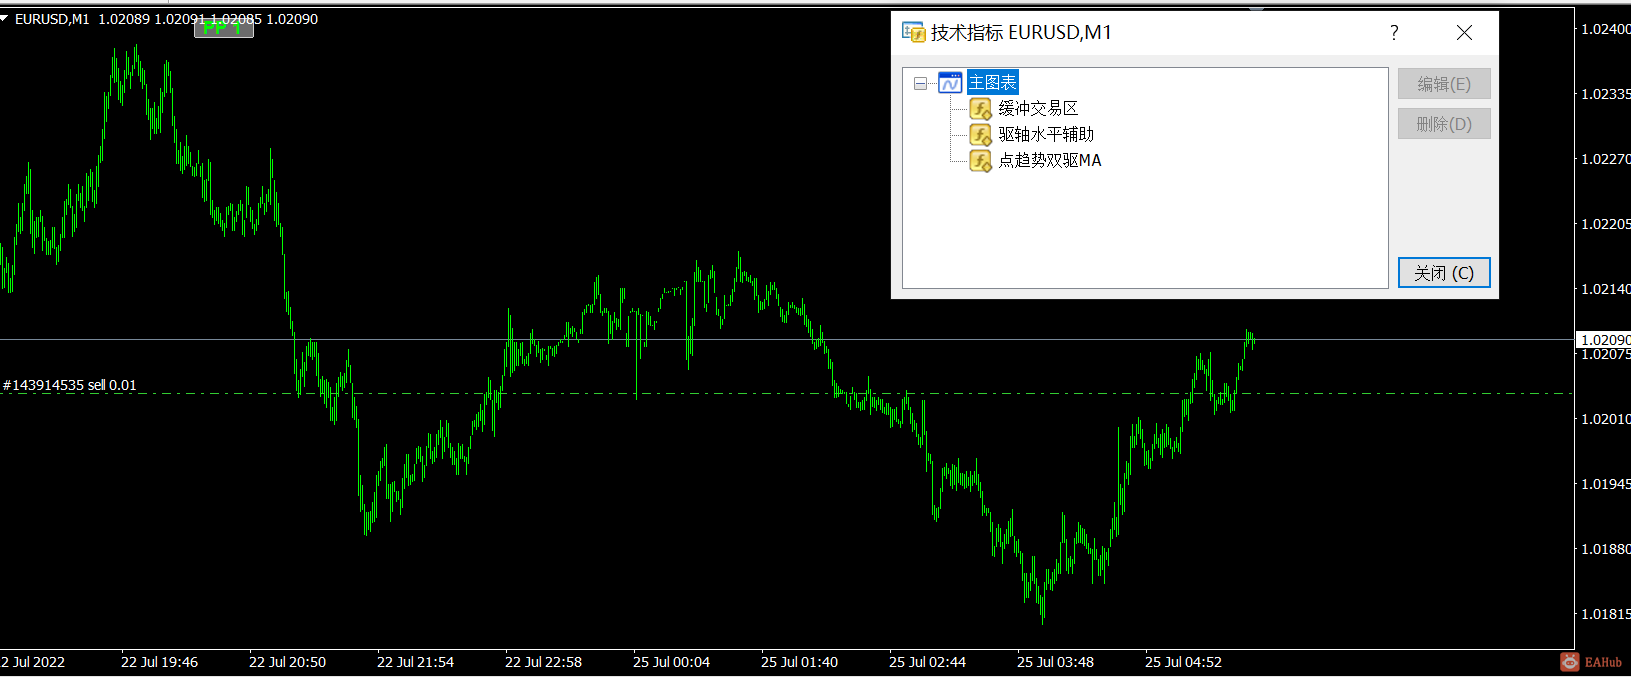
Task: Open the chart one-click trading arrow
Action: 5,18
